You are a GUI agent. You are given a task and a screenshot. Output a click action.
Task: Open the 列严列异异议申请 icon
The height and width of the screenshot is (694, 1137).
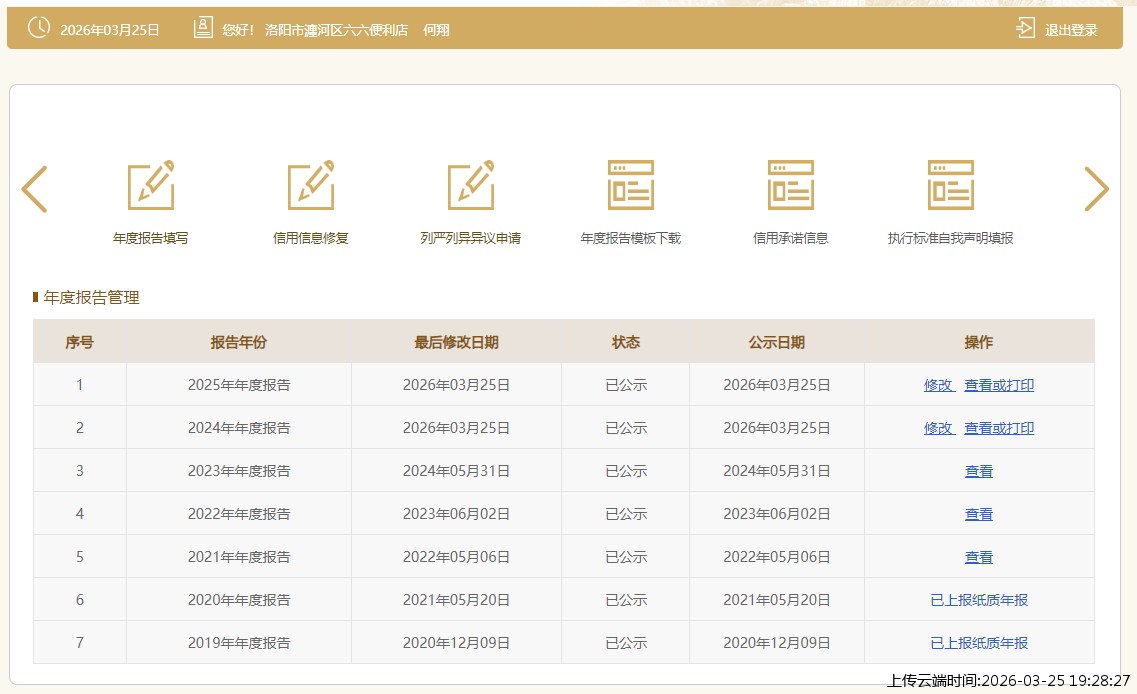click(471, 186)
